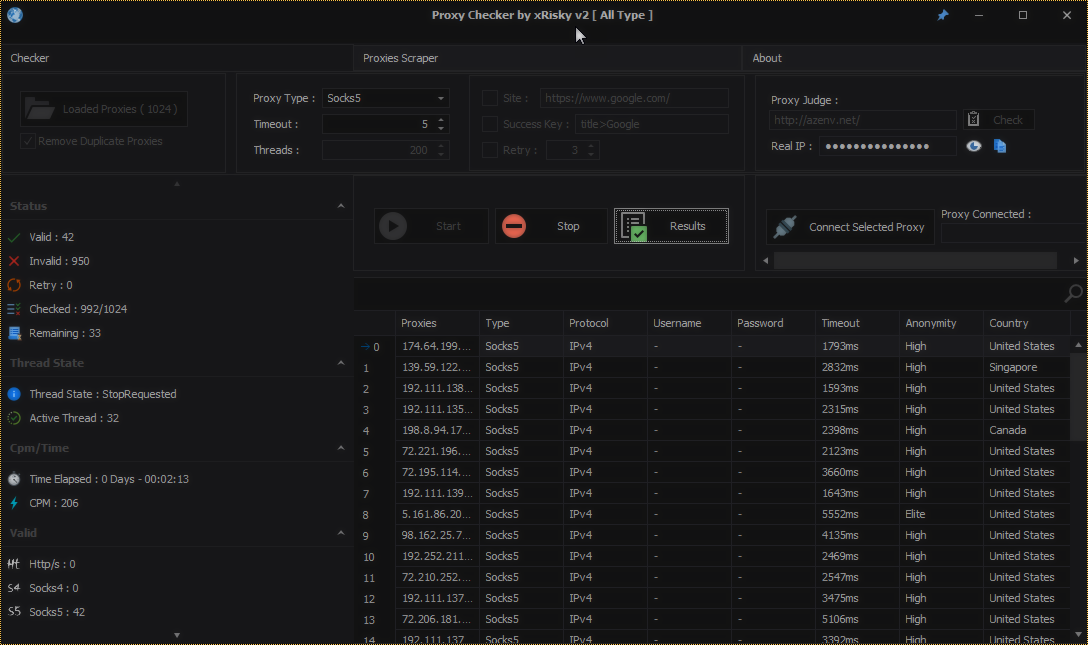This screenshot has width=1088, height=645.
Task: Click the Checked list icon
Action: pos(14,309)
